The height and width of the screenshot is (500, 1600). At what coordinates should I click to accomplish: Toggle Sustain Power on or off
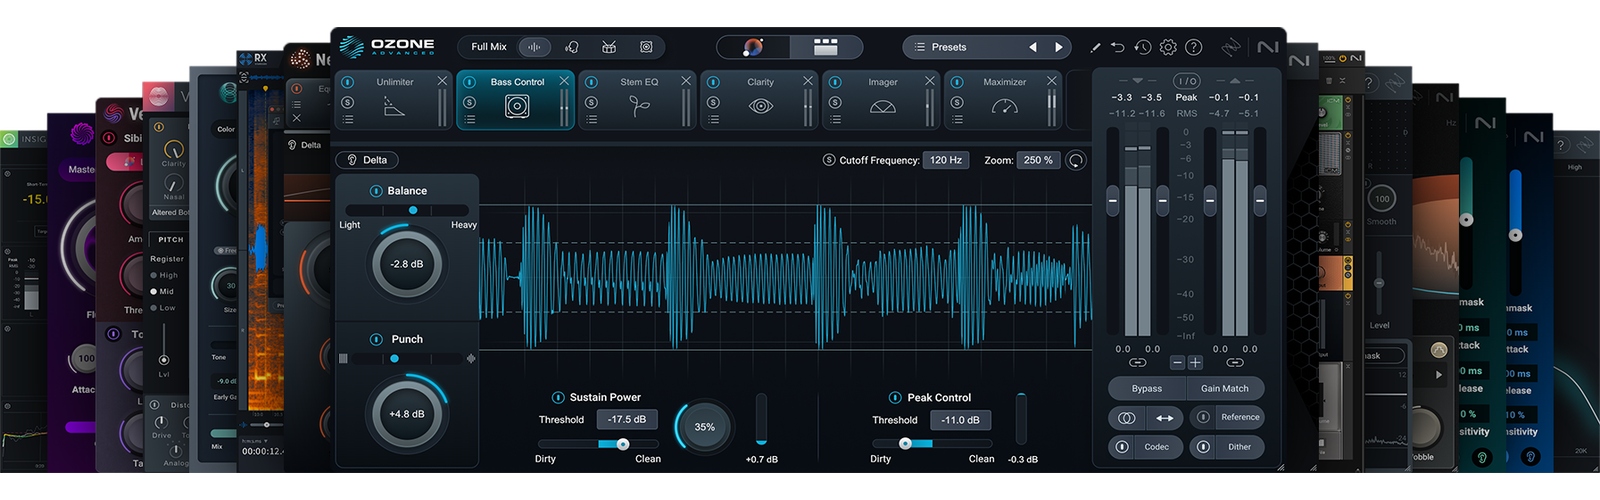(x=558, y=397)
